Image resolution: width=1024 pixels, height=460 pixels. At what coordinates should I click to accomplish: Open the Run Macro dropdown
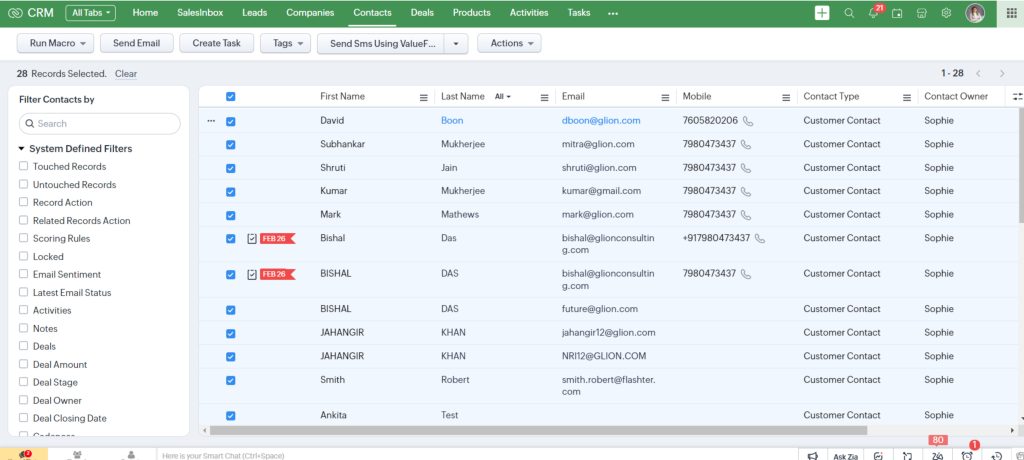[x=56, y=44]
